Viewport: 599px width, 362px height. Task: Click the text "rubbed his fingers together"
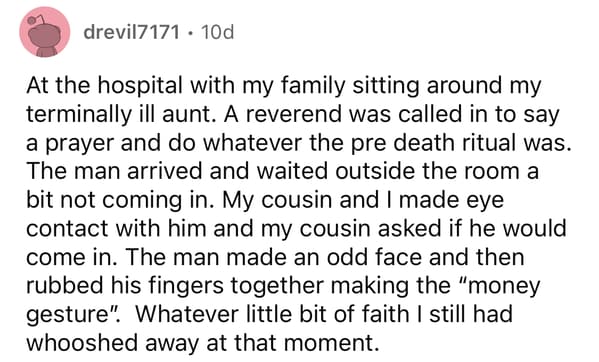point(175,287)
